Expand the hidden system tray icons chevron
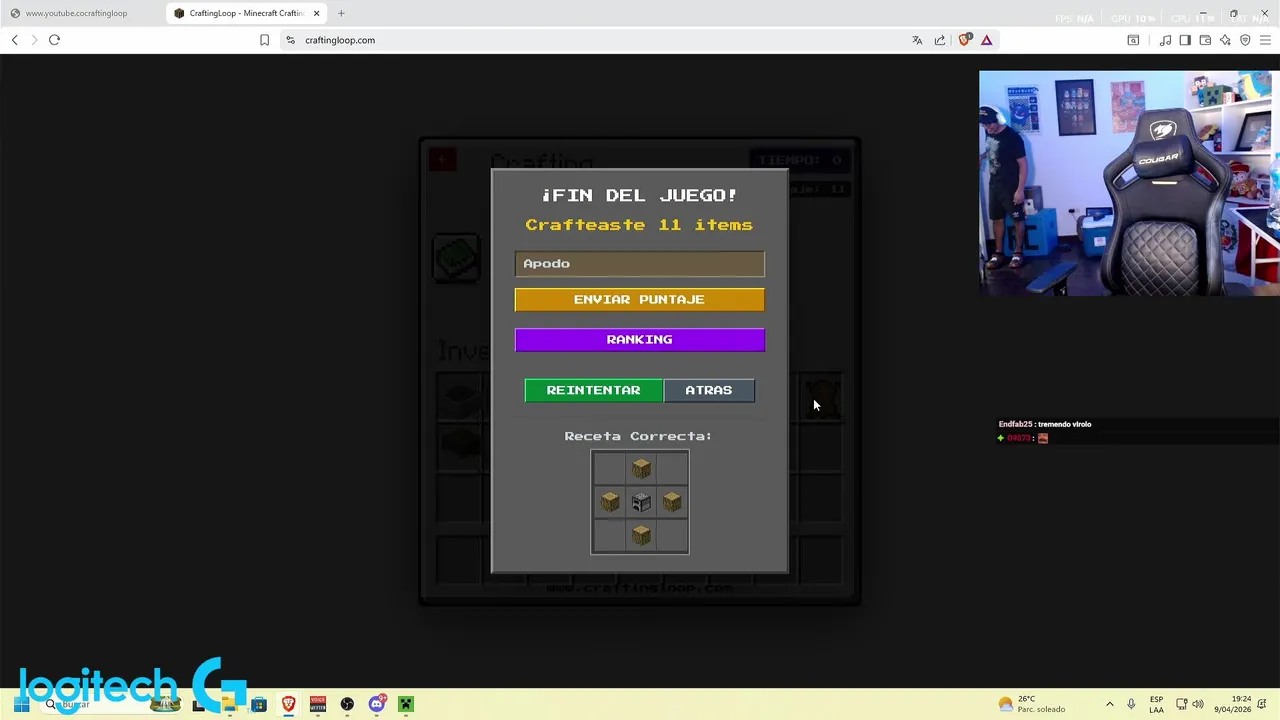Screen dimensions: 1280x720 [1109, 704]
